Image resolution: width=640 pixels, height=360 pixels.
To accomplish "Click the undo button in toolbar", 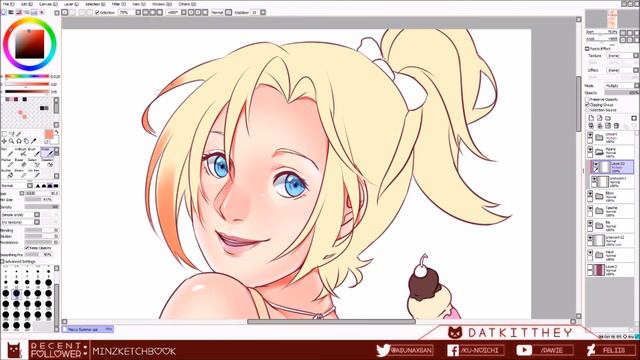I will pos(65,13).
